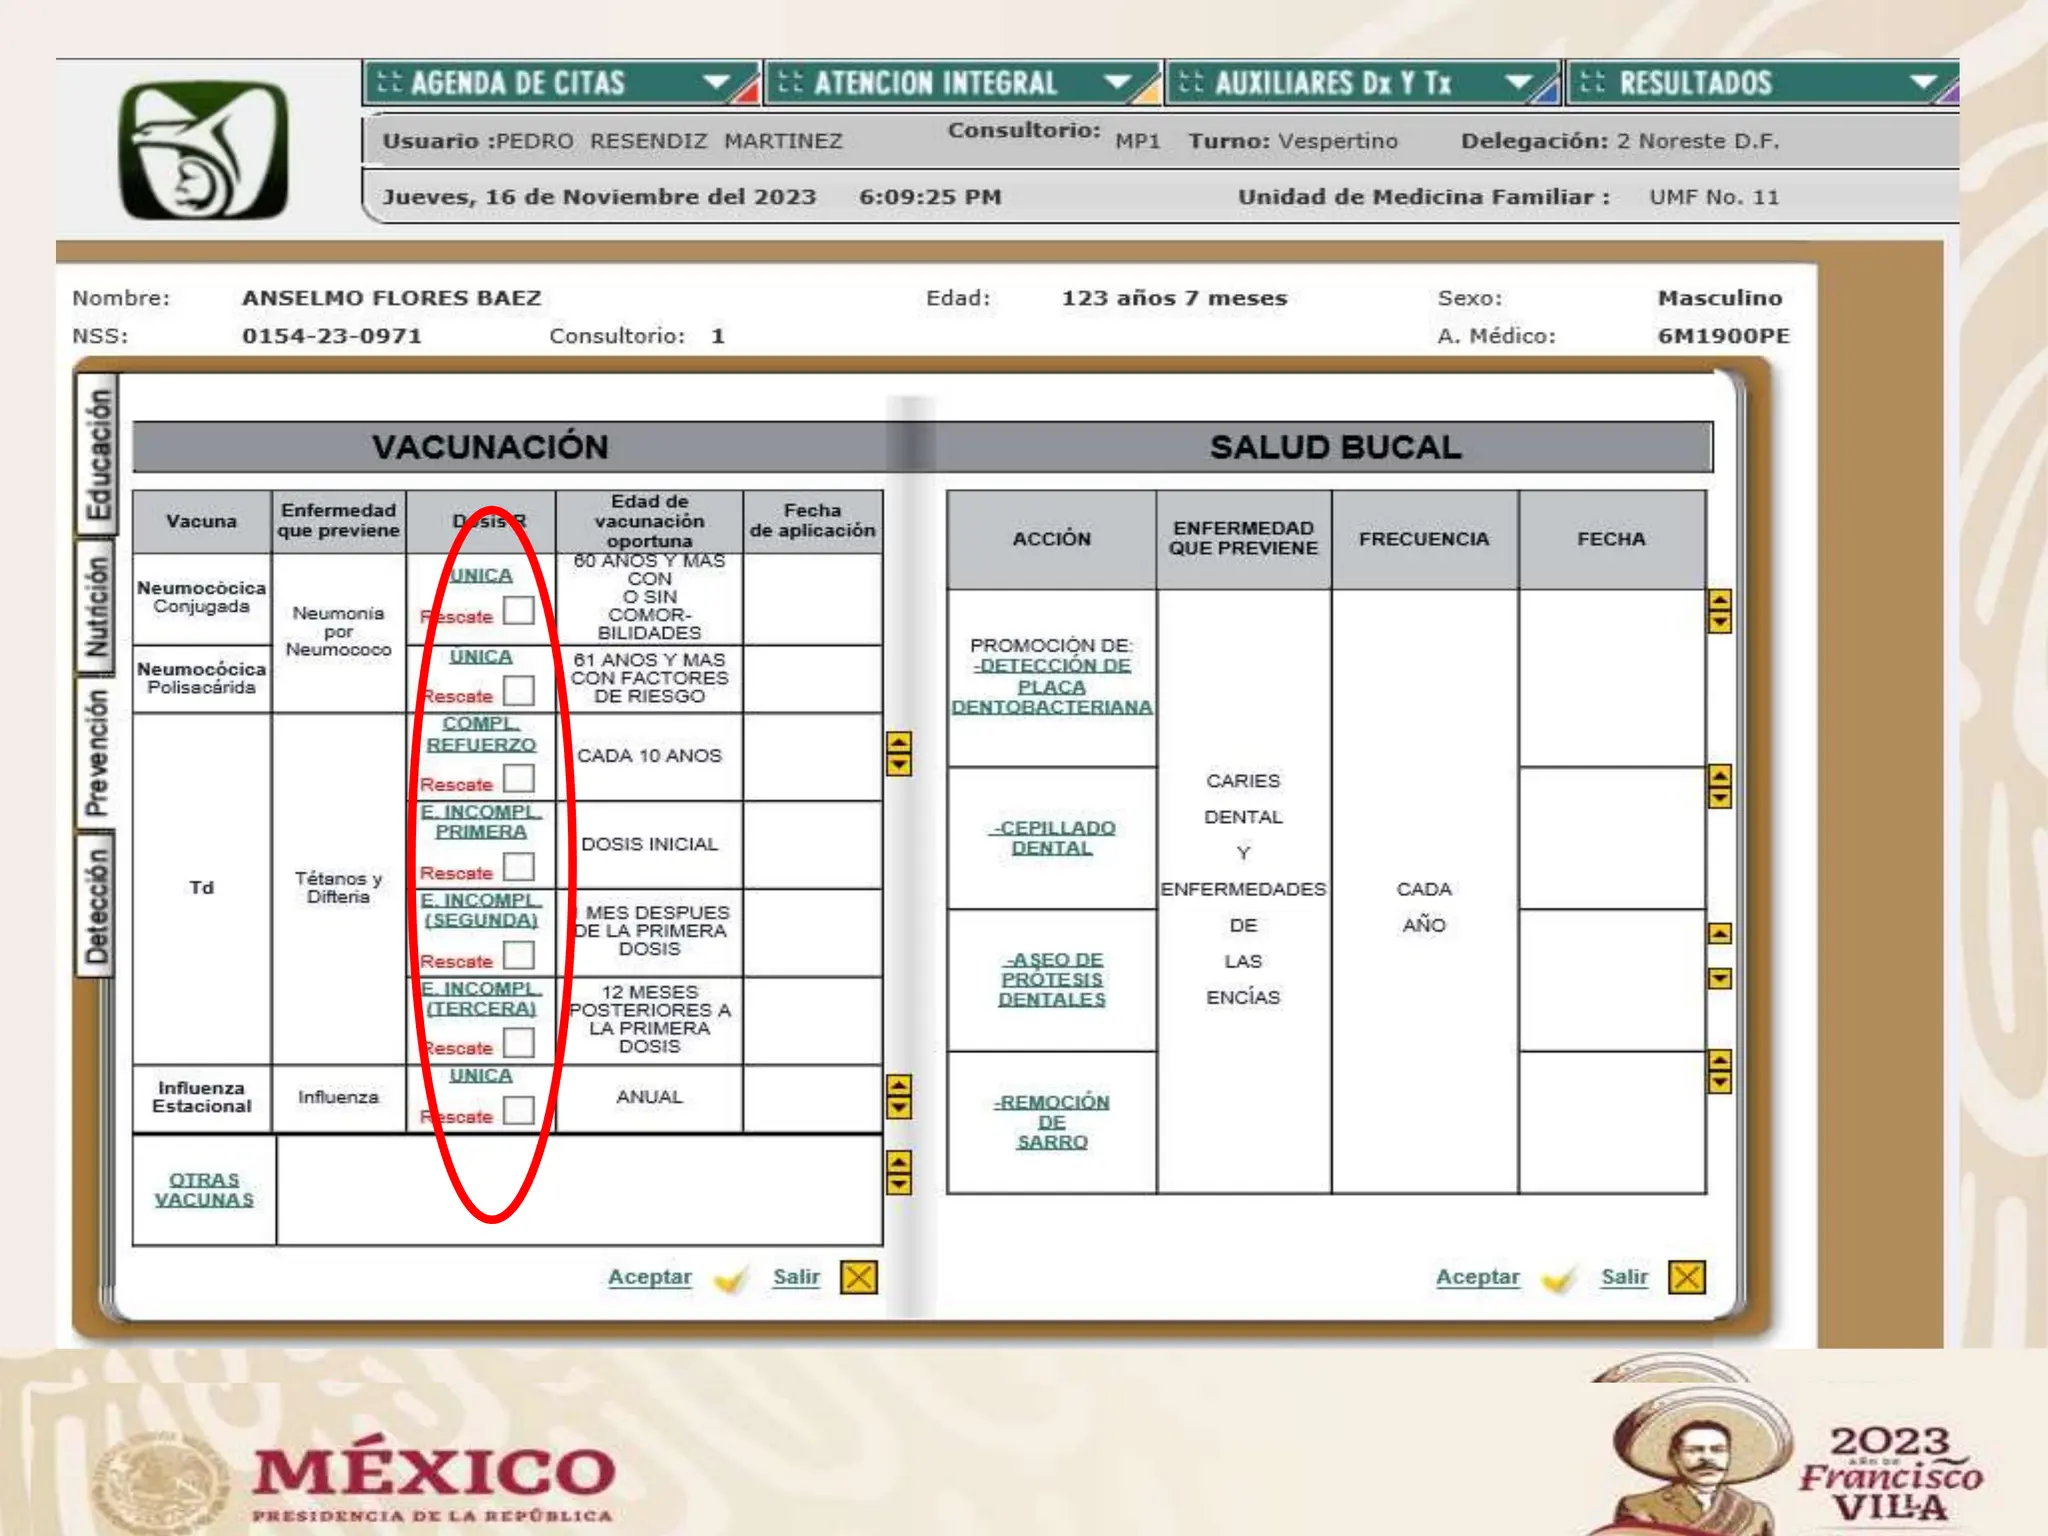Image resolution: width=2048 pixels, height=1536 pixels.
Task: Click the checkmark icon beside Aceptar in Vacunación
Action: point(731,1279)
